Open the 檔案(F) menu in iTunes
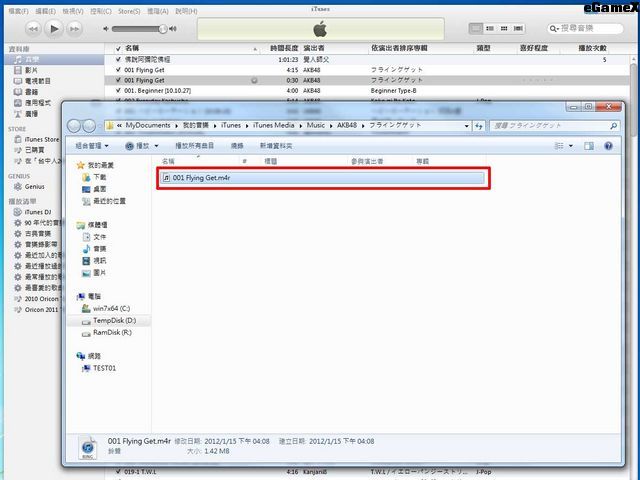The width and height of the screenshot is (640, 480). coord(19,11)
